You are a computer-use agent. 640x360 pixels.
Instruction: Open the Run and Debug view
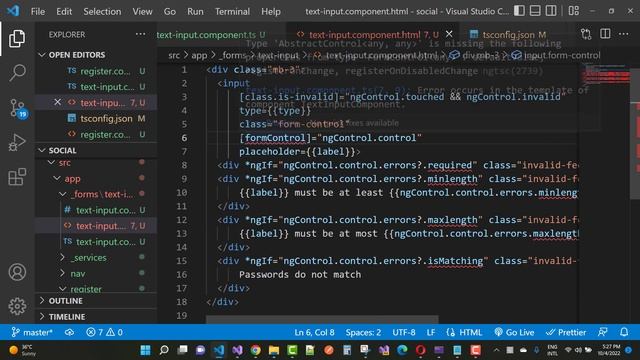(17, 142)
